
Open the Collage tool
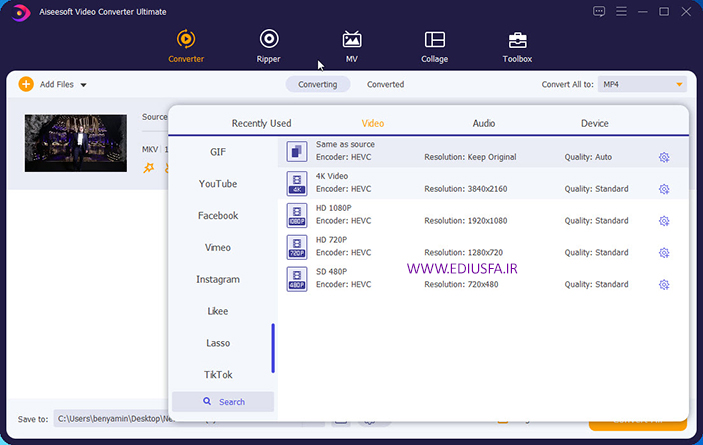pos(434,45)
